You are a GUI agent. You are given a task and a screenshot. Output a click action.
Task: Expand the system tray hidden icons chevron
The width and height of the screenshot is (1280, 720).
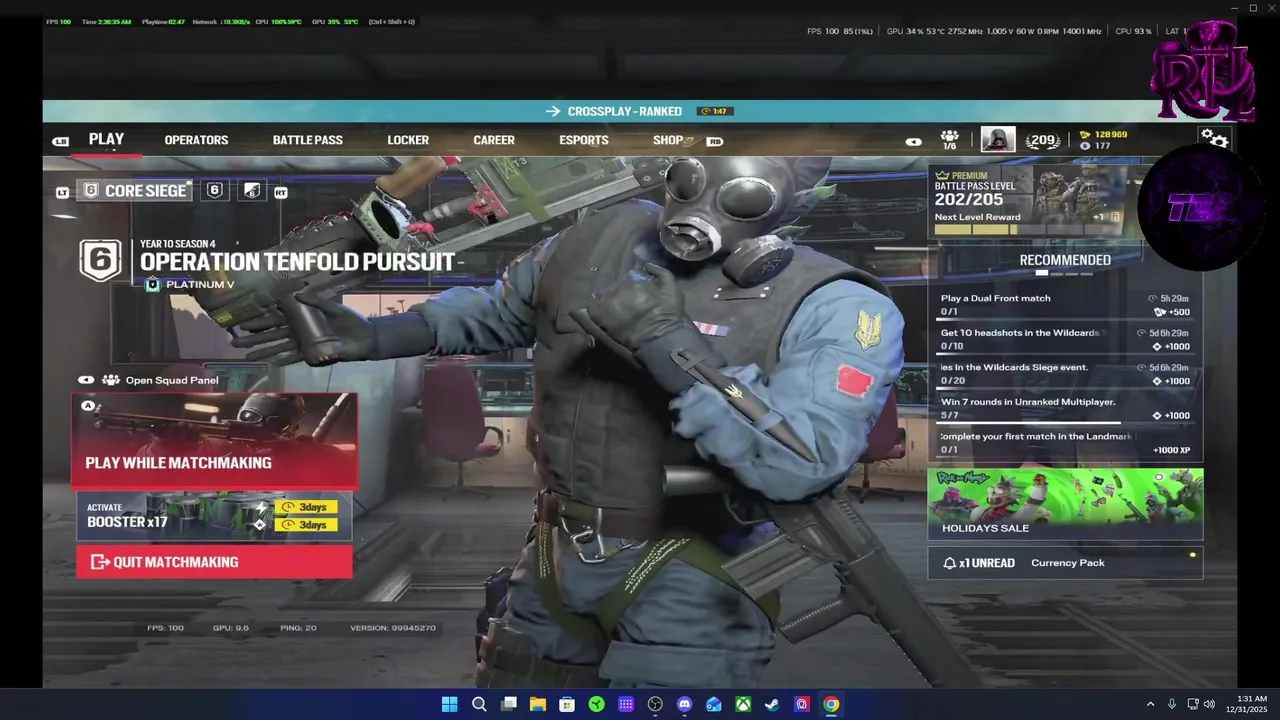(1150, 704)
